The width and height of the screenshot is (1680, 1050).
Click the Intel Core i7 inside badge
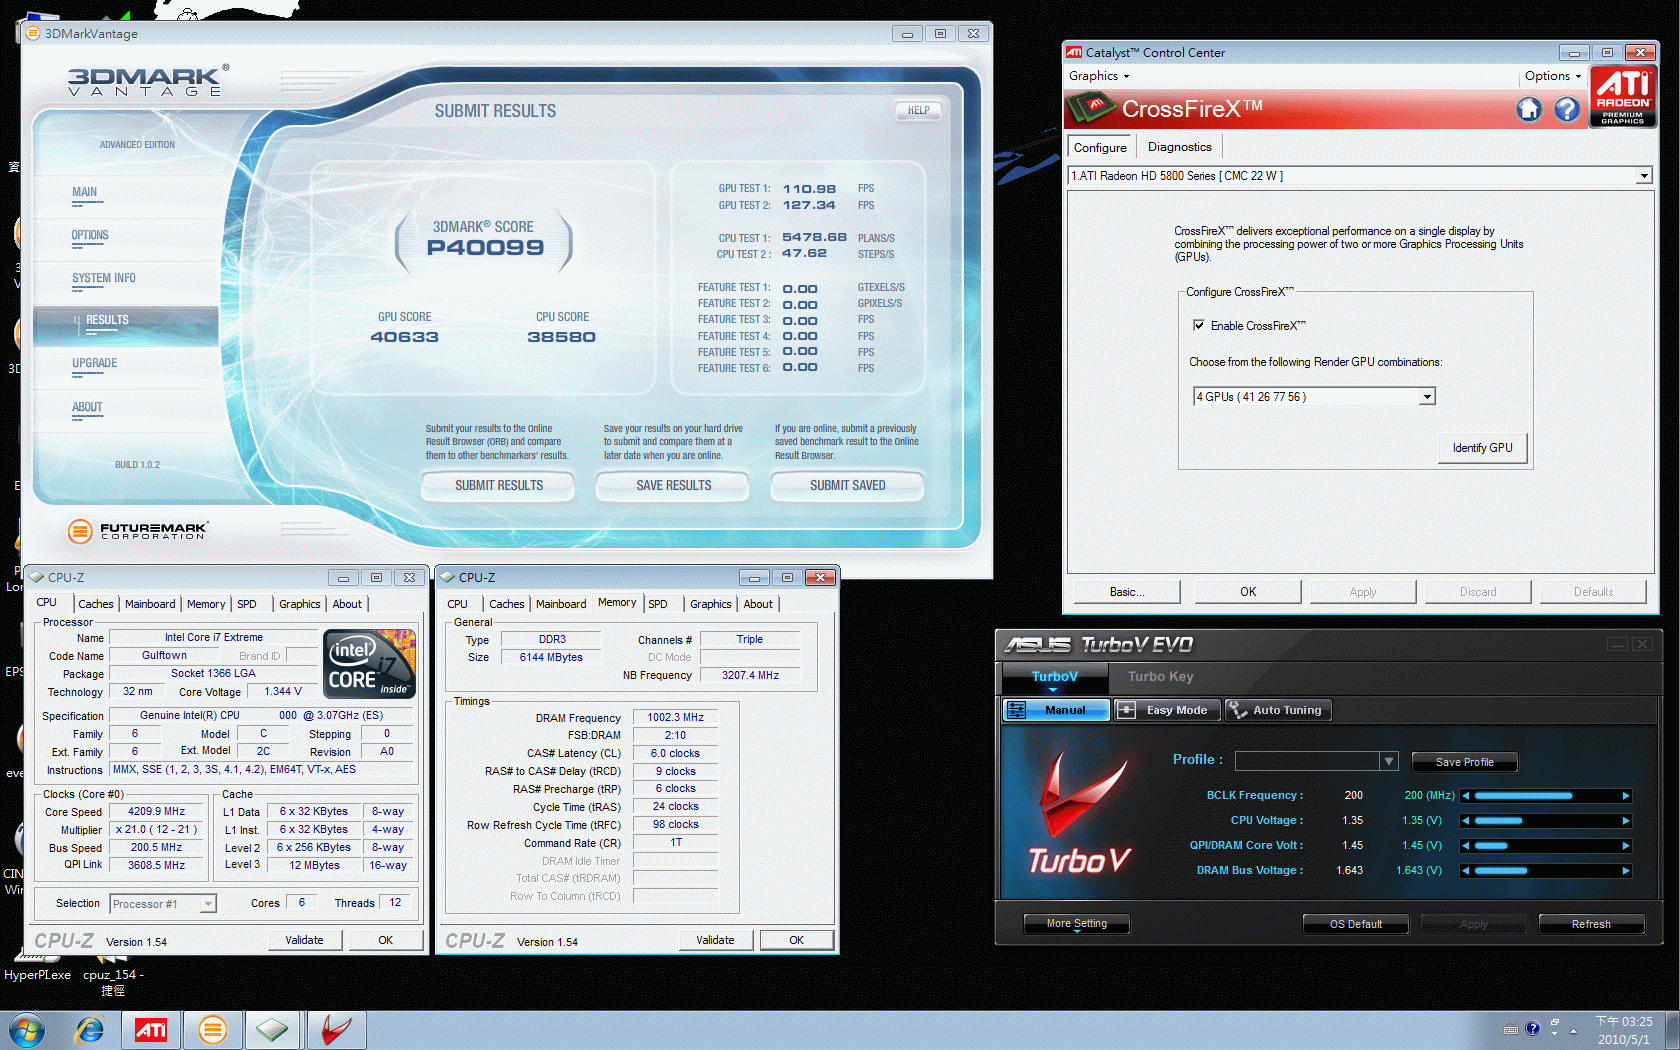pyautogui.click(x=369, y=663)
